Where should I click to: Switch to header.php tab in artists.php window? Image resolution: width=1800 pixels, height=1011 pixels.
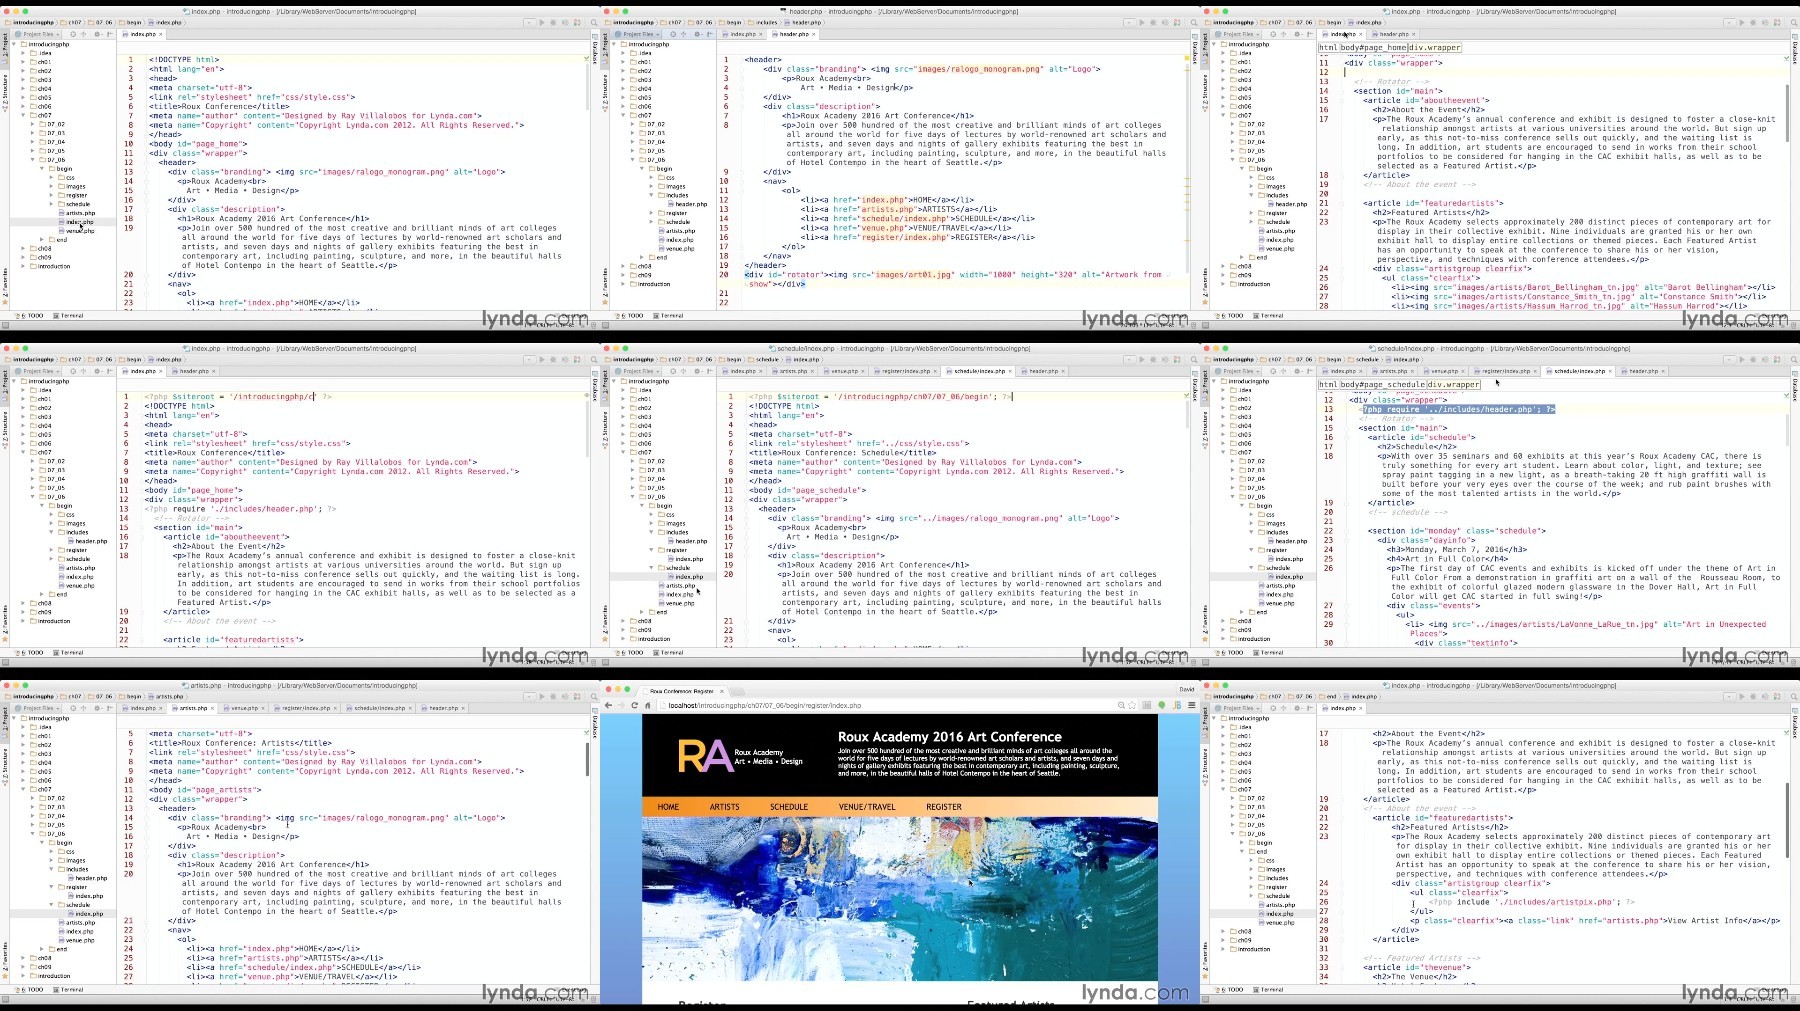[x=443, y=708]
